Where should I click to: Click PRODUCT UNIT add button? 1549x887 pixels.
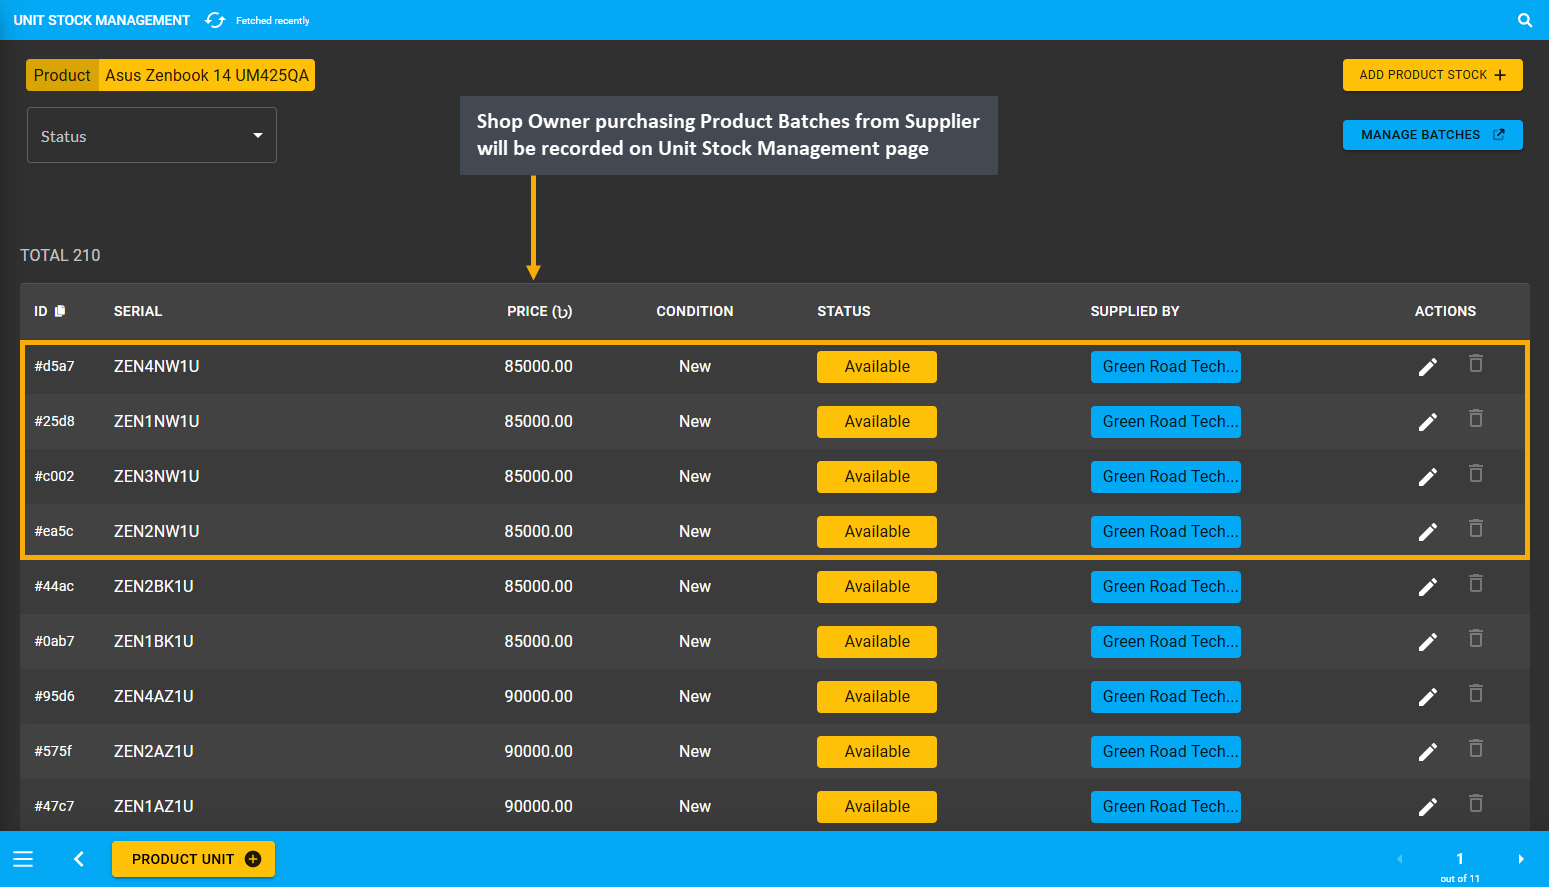click(x=193, y=859)
